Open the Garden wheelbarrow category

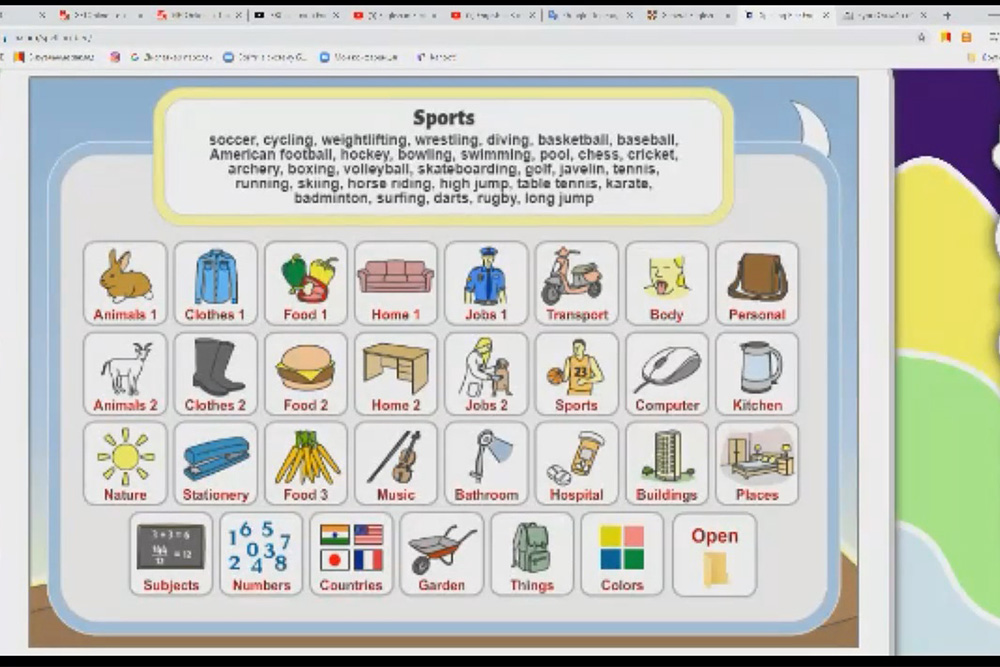(441, 554)
